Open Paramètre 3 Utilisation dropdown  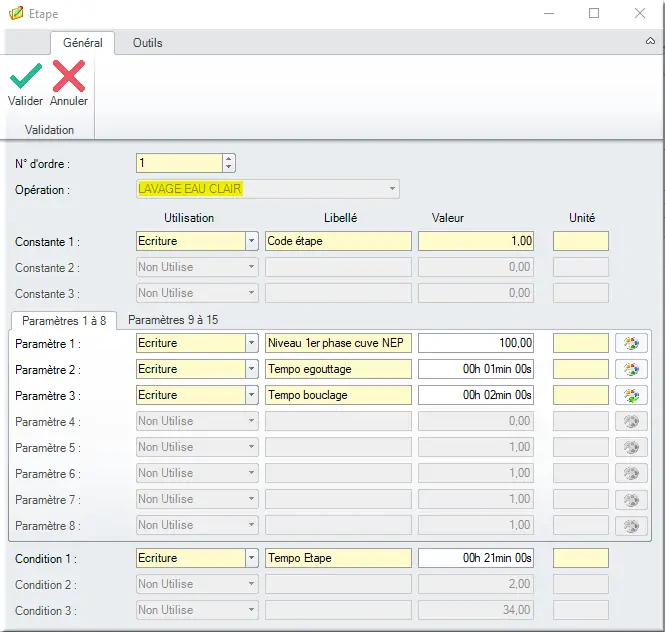tap(251, 395)
